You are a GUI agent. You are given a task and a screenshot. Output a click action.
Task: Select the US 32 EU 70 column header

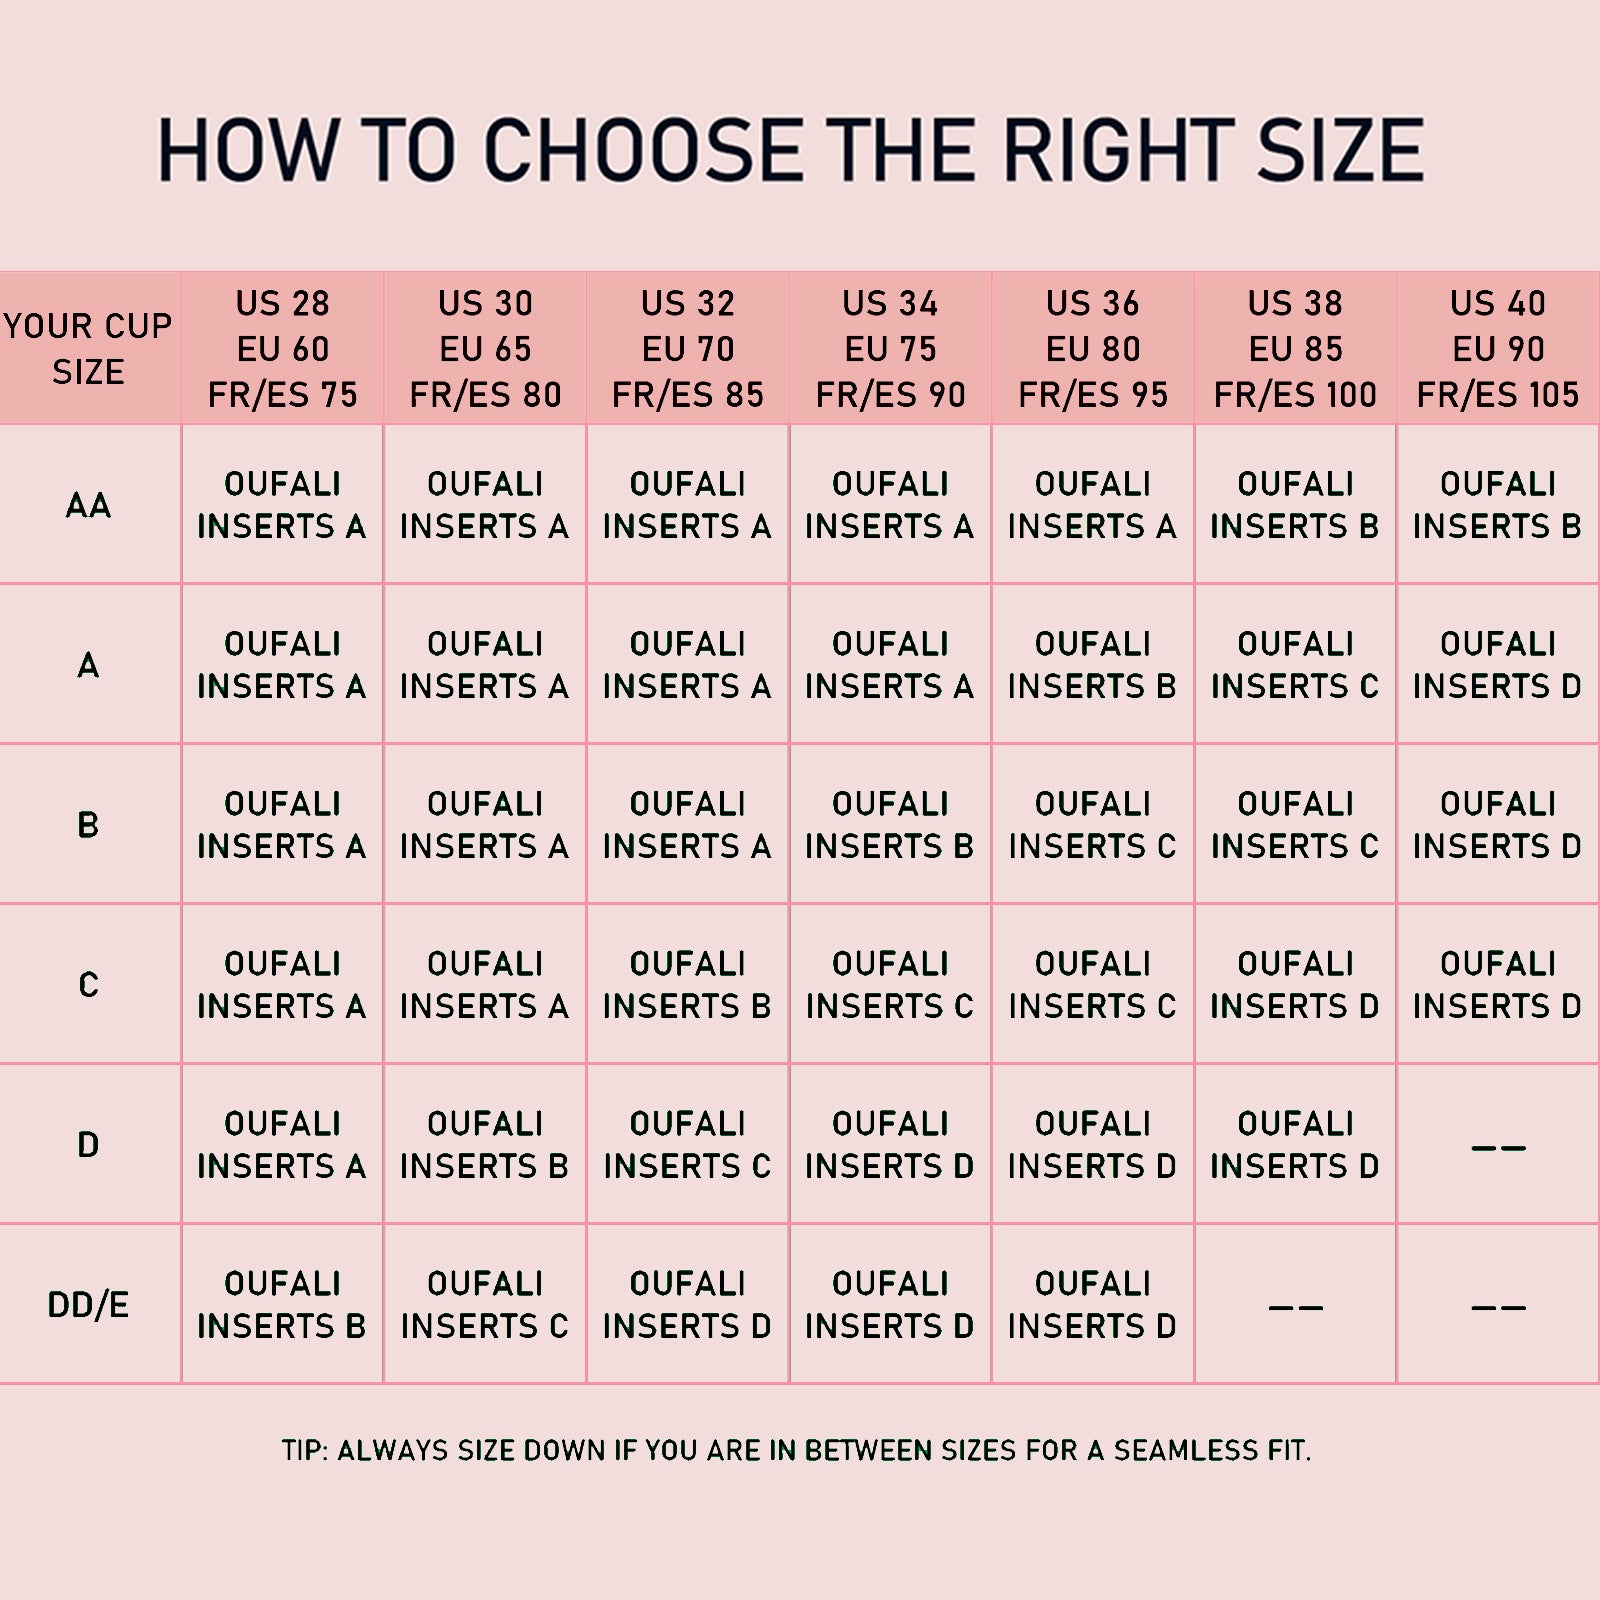click(688, 347)
